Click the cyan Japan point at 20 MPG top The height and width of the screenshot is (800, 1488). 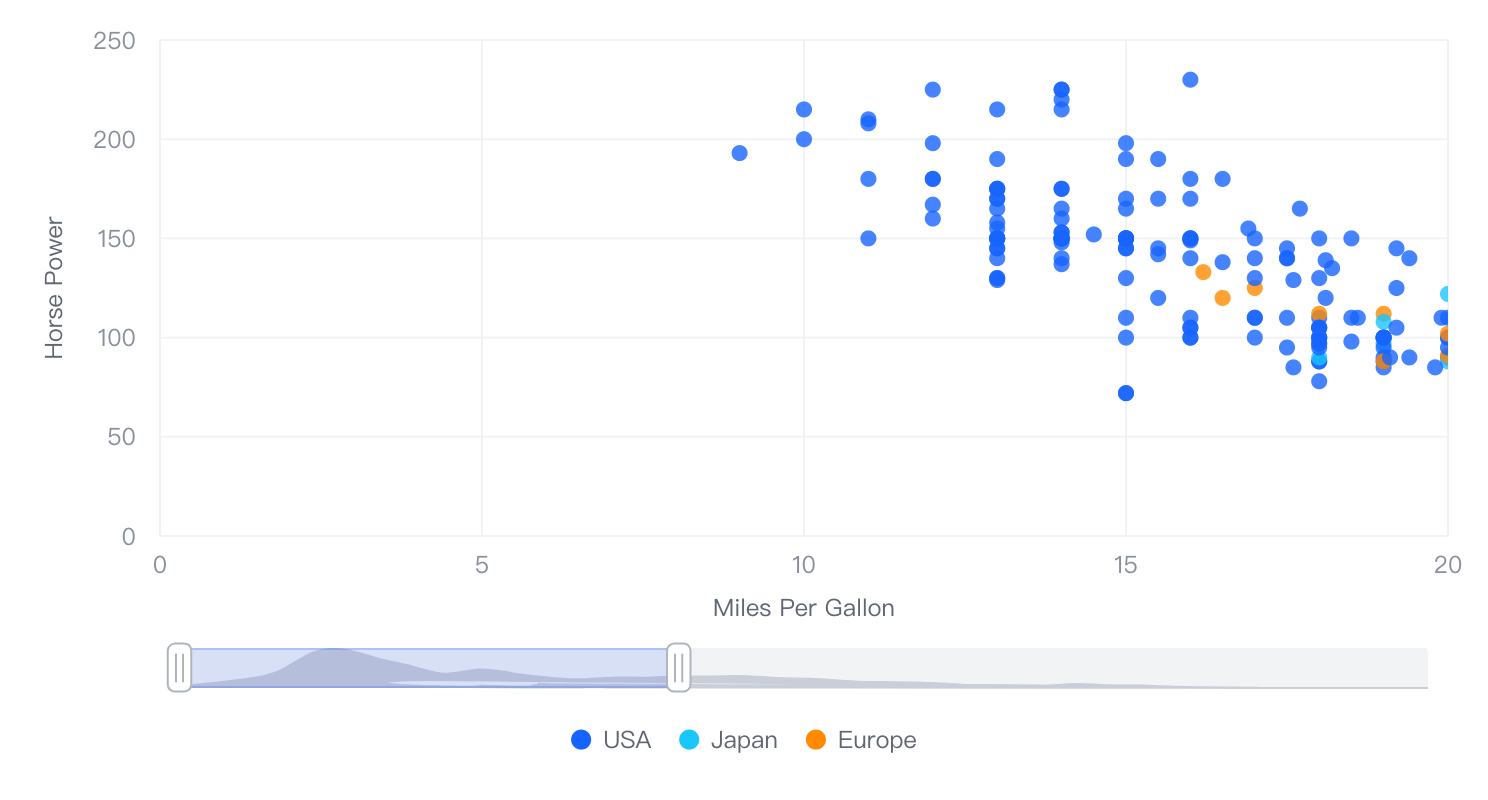click(x=1446, y=294)
